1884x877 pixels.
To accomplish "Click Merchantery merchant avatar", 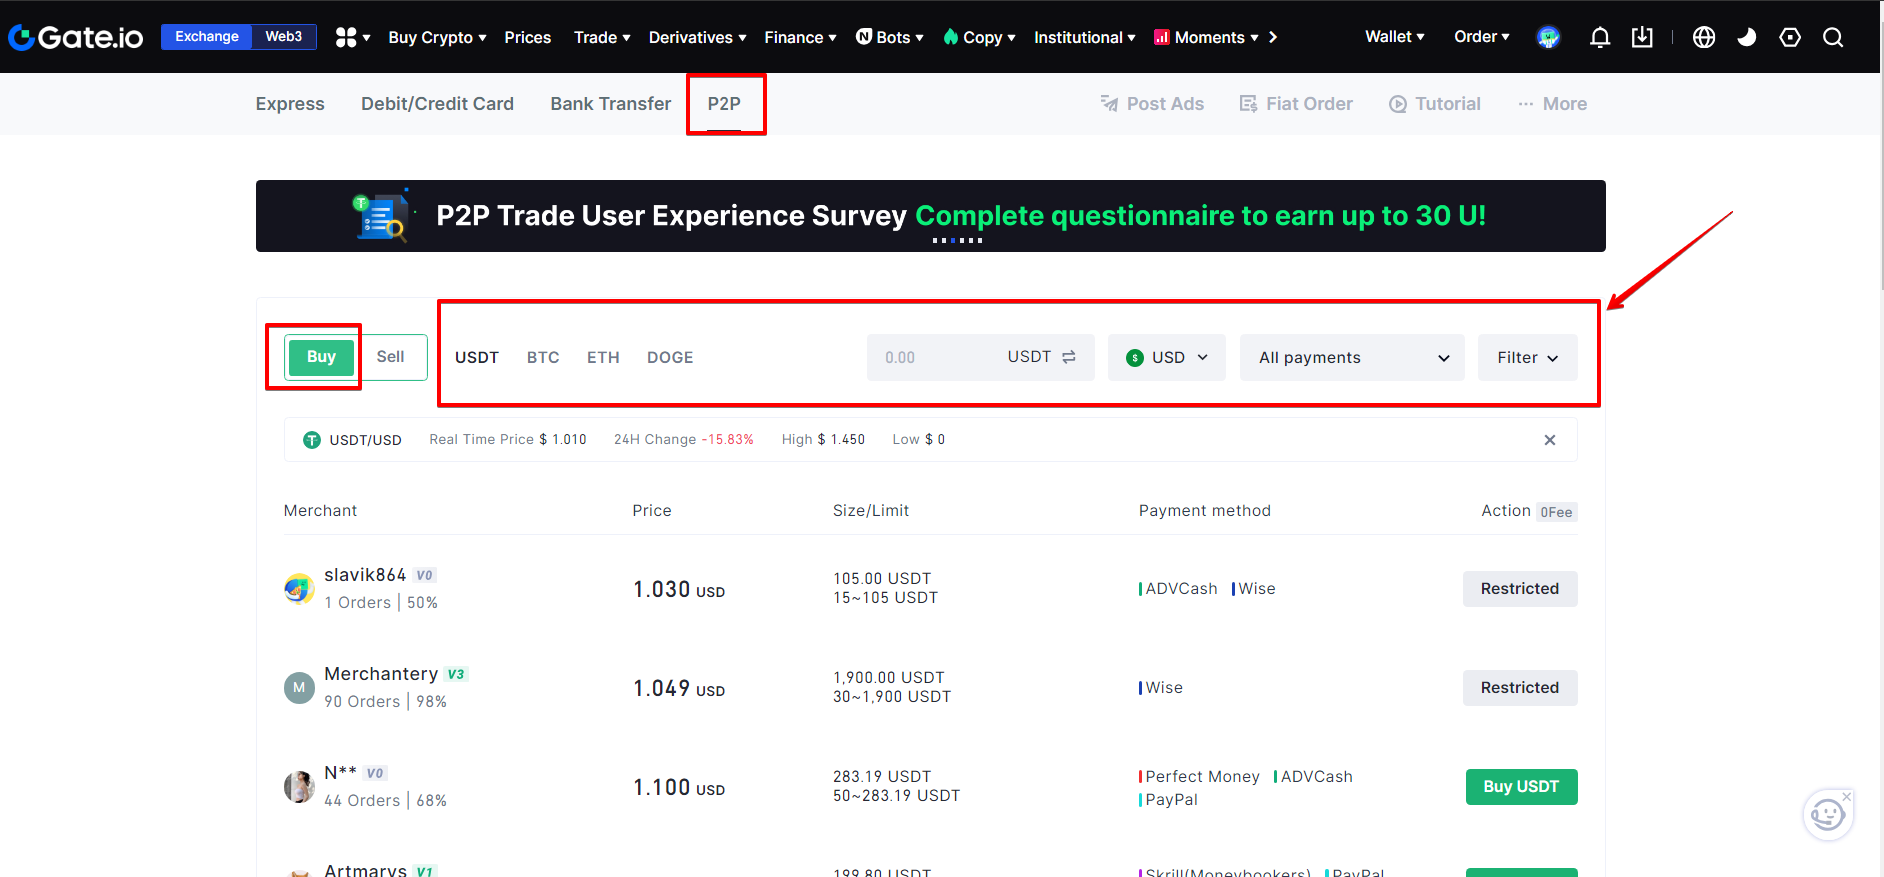I will pyautogui.click(x=299, y=688).
